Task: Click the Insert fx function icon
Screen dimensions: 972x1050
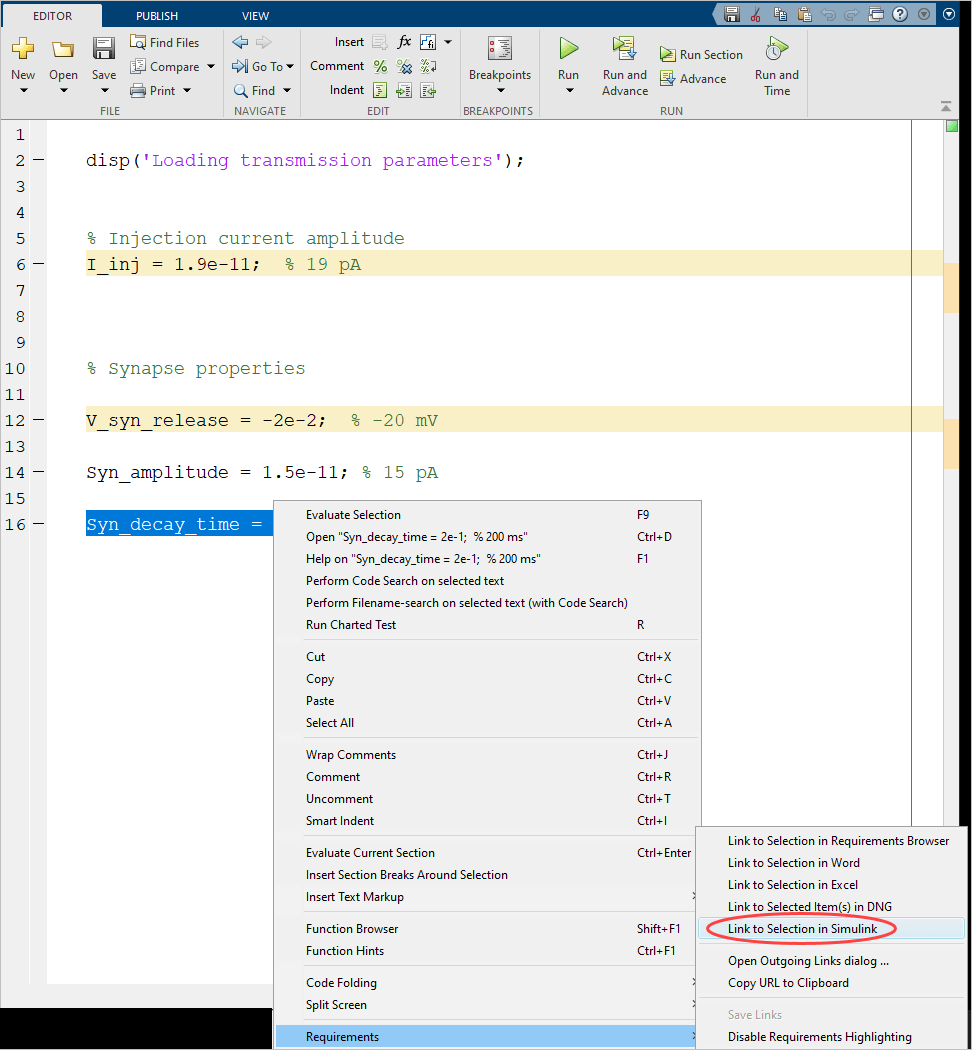Action: (404, 42)
